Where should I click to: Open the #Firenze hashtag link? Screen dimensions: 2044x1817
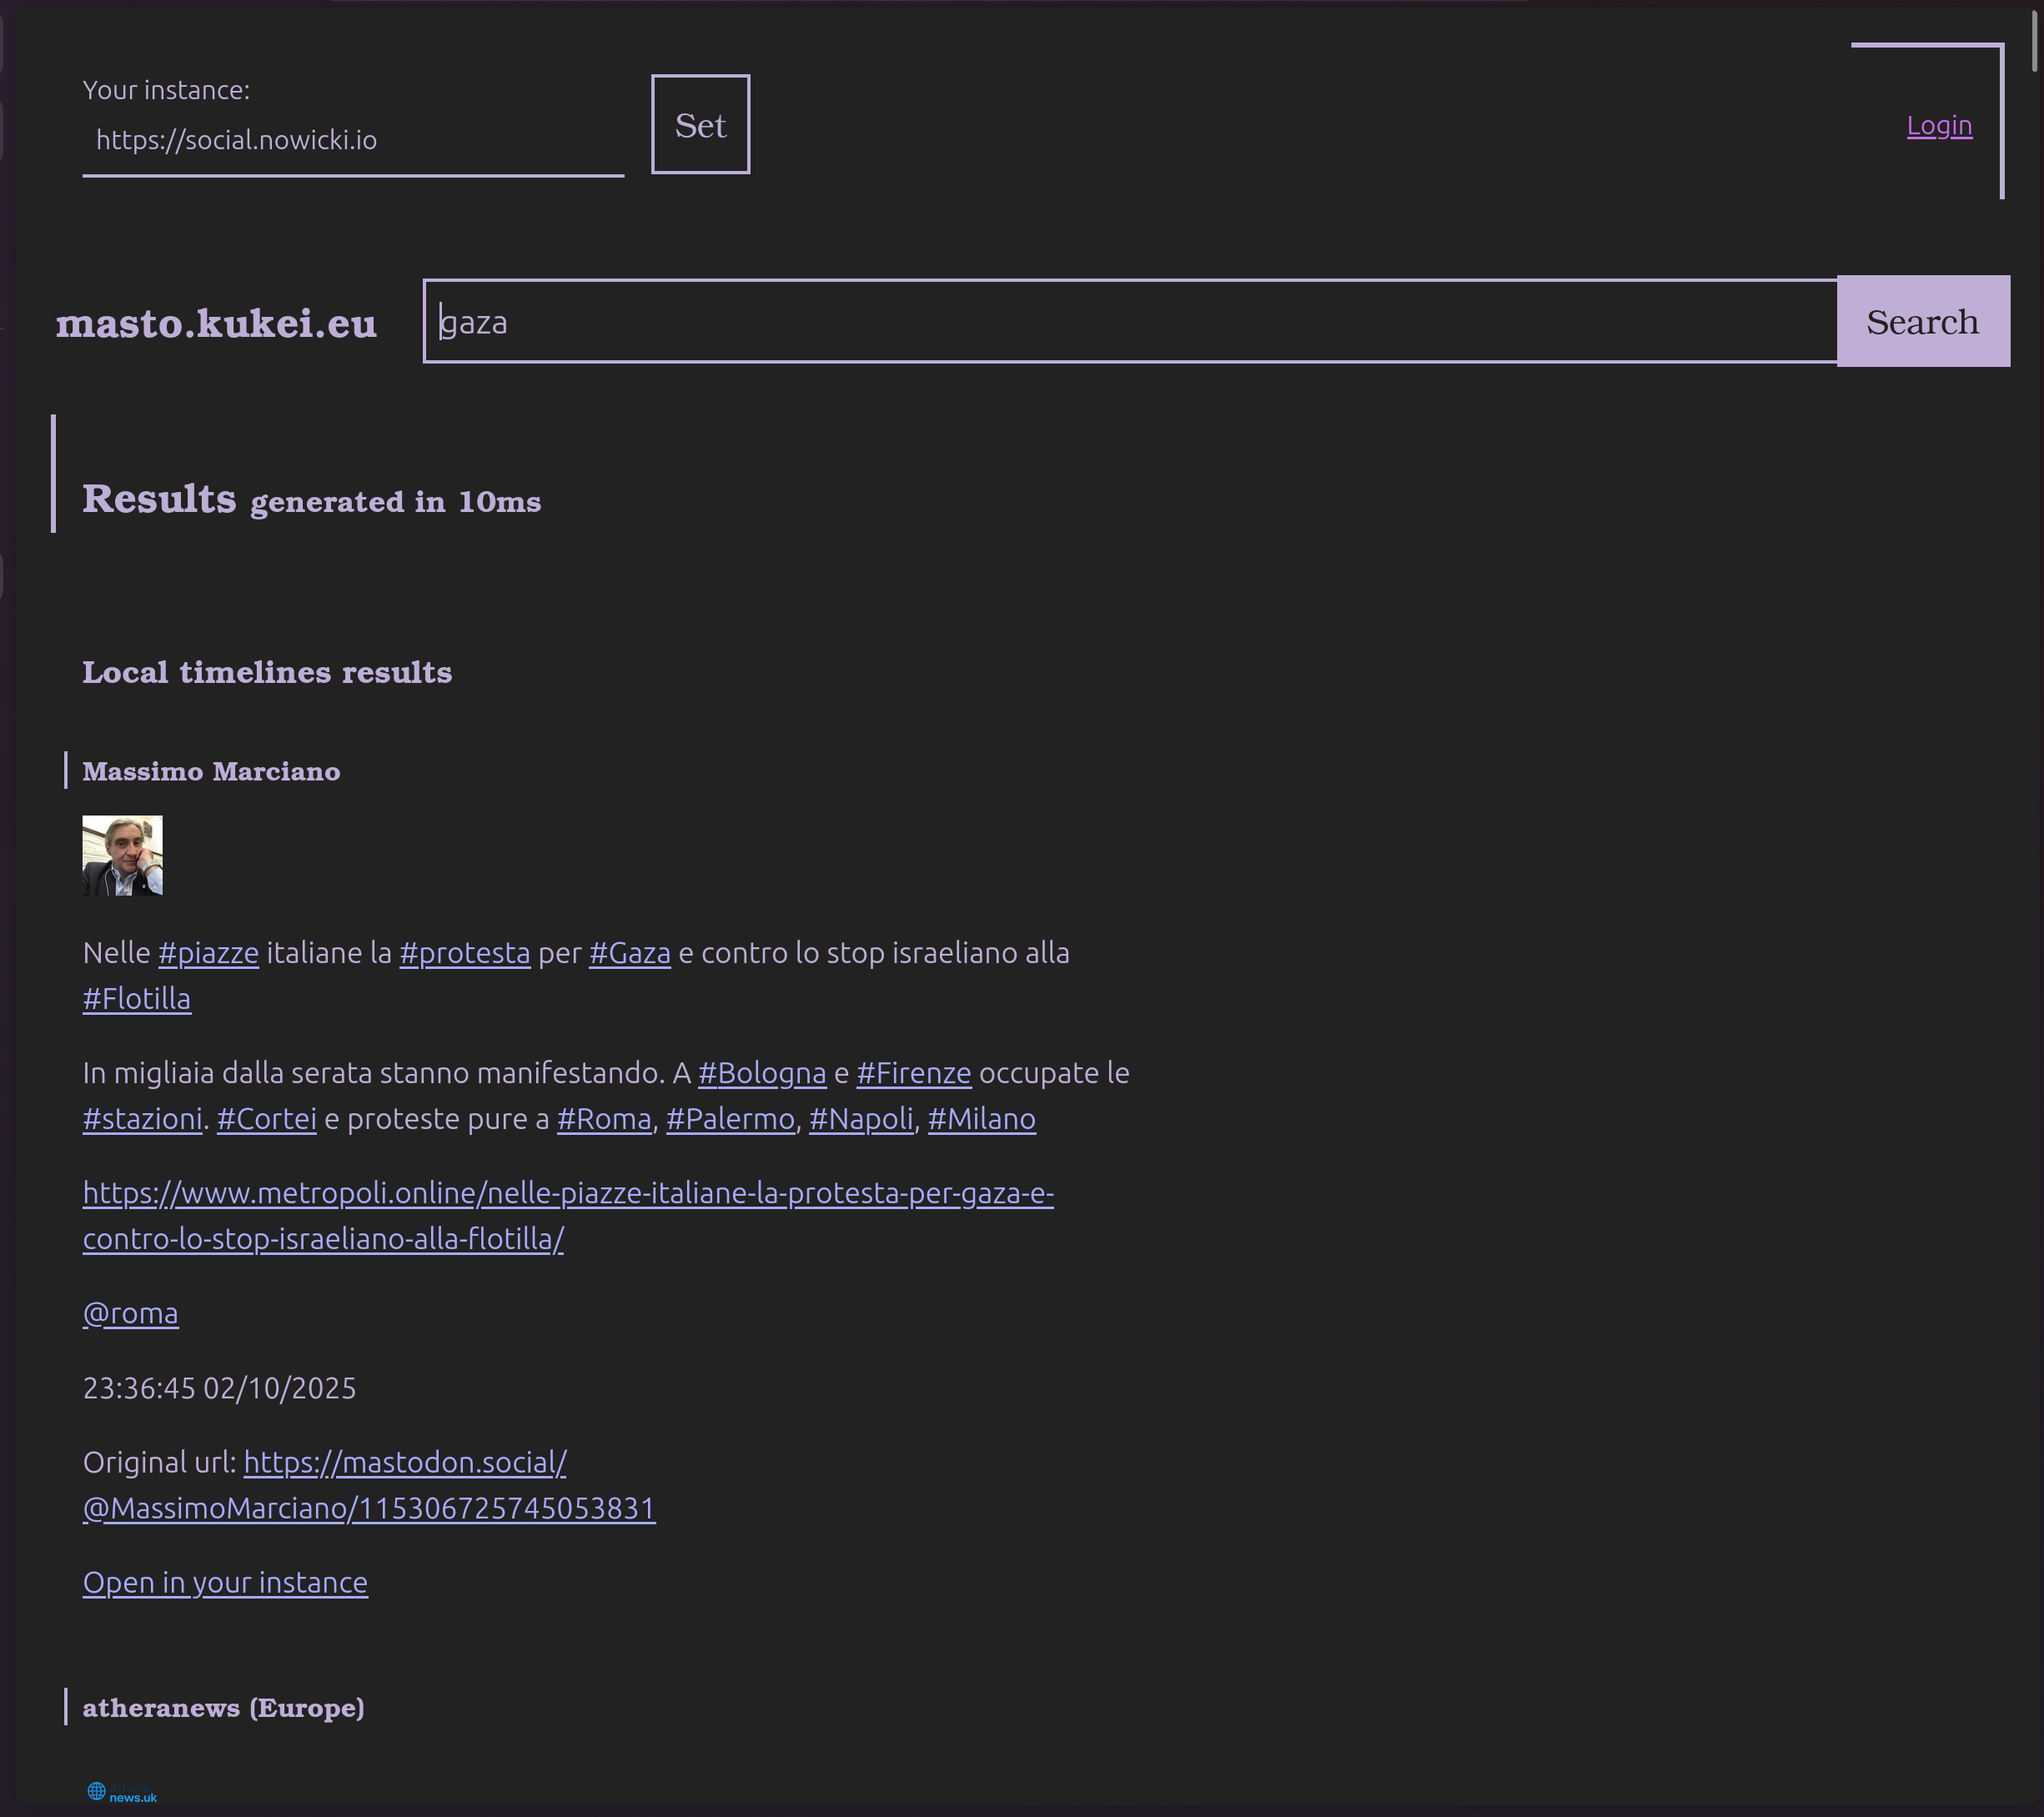[913, 1073]
